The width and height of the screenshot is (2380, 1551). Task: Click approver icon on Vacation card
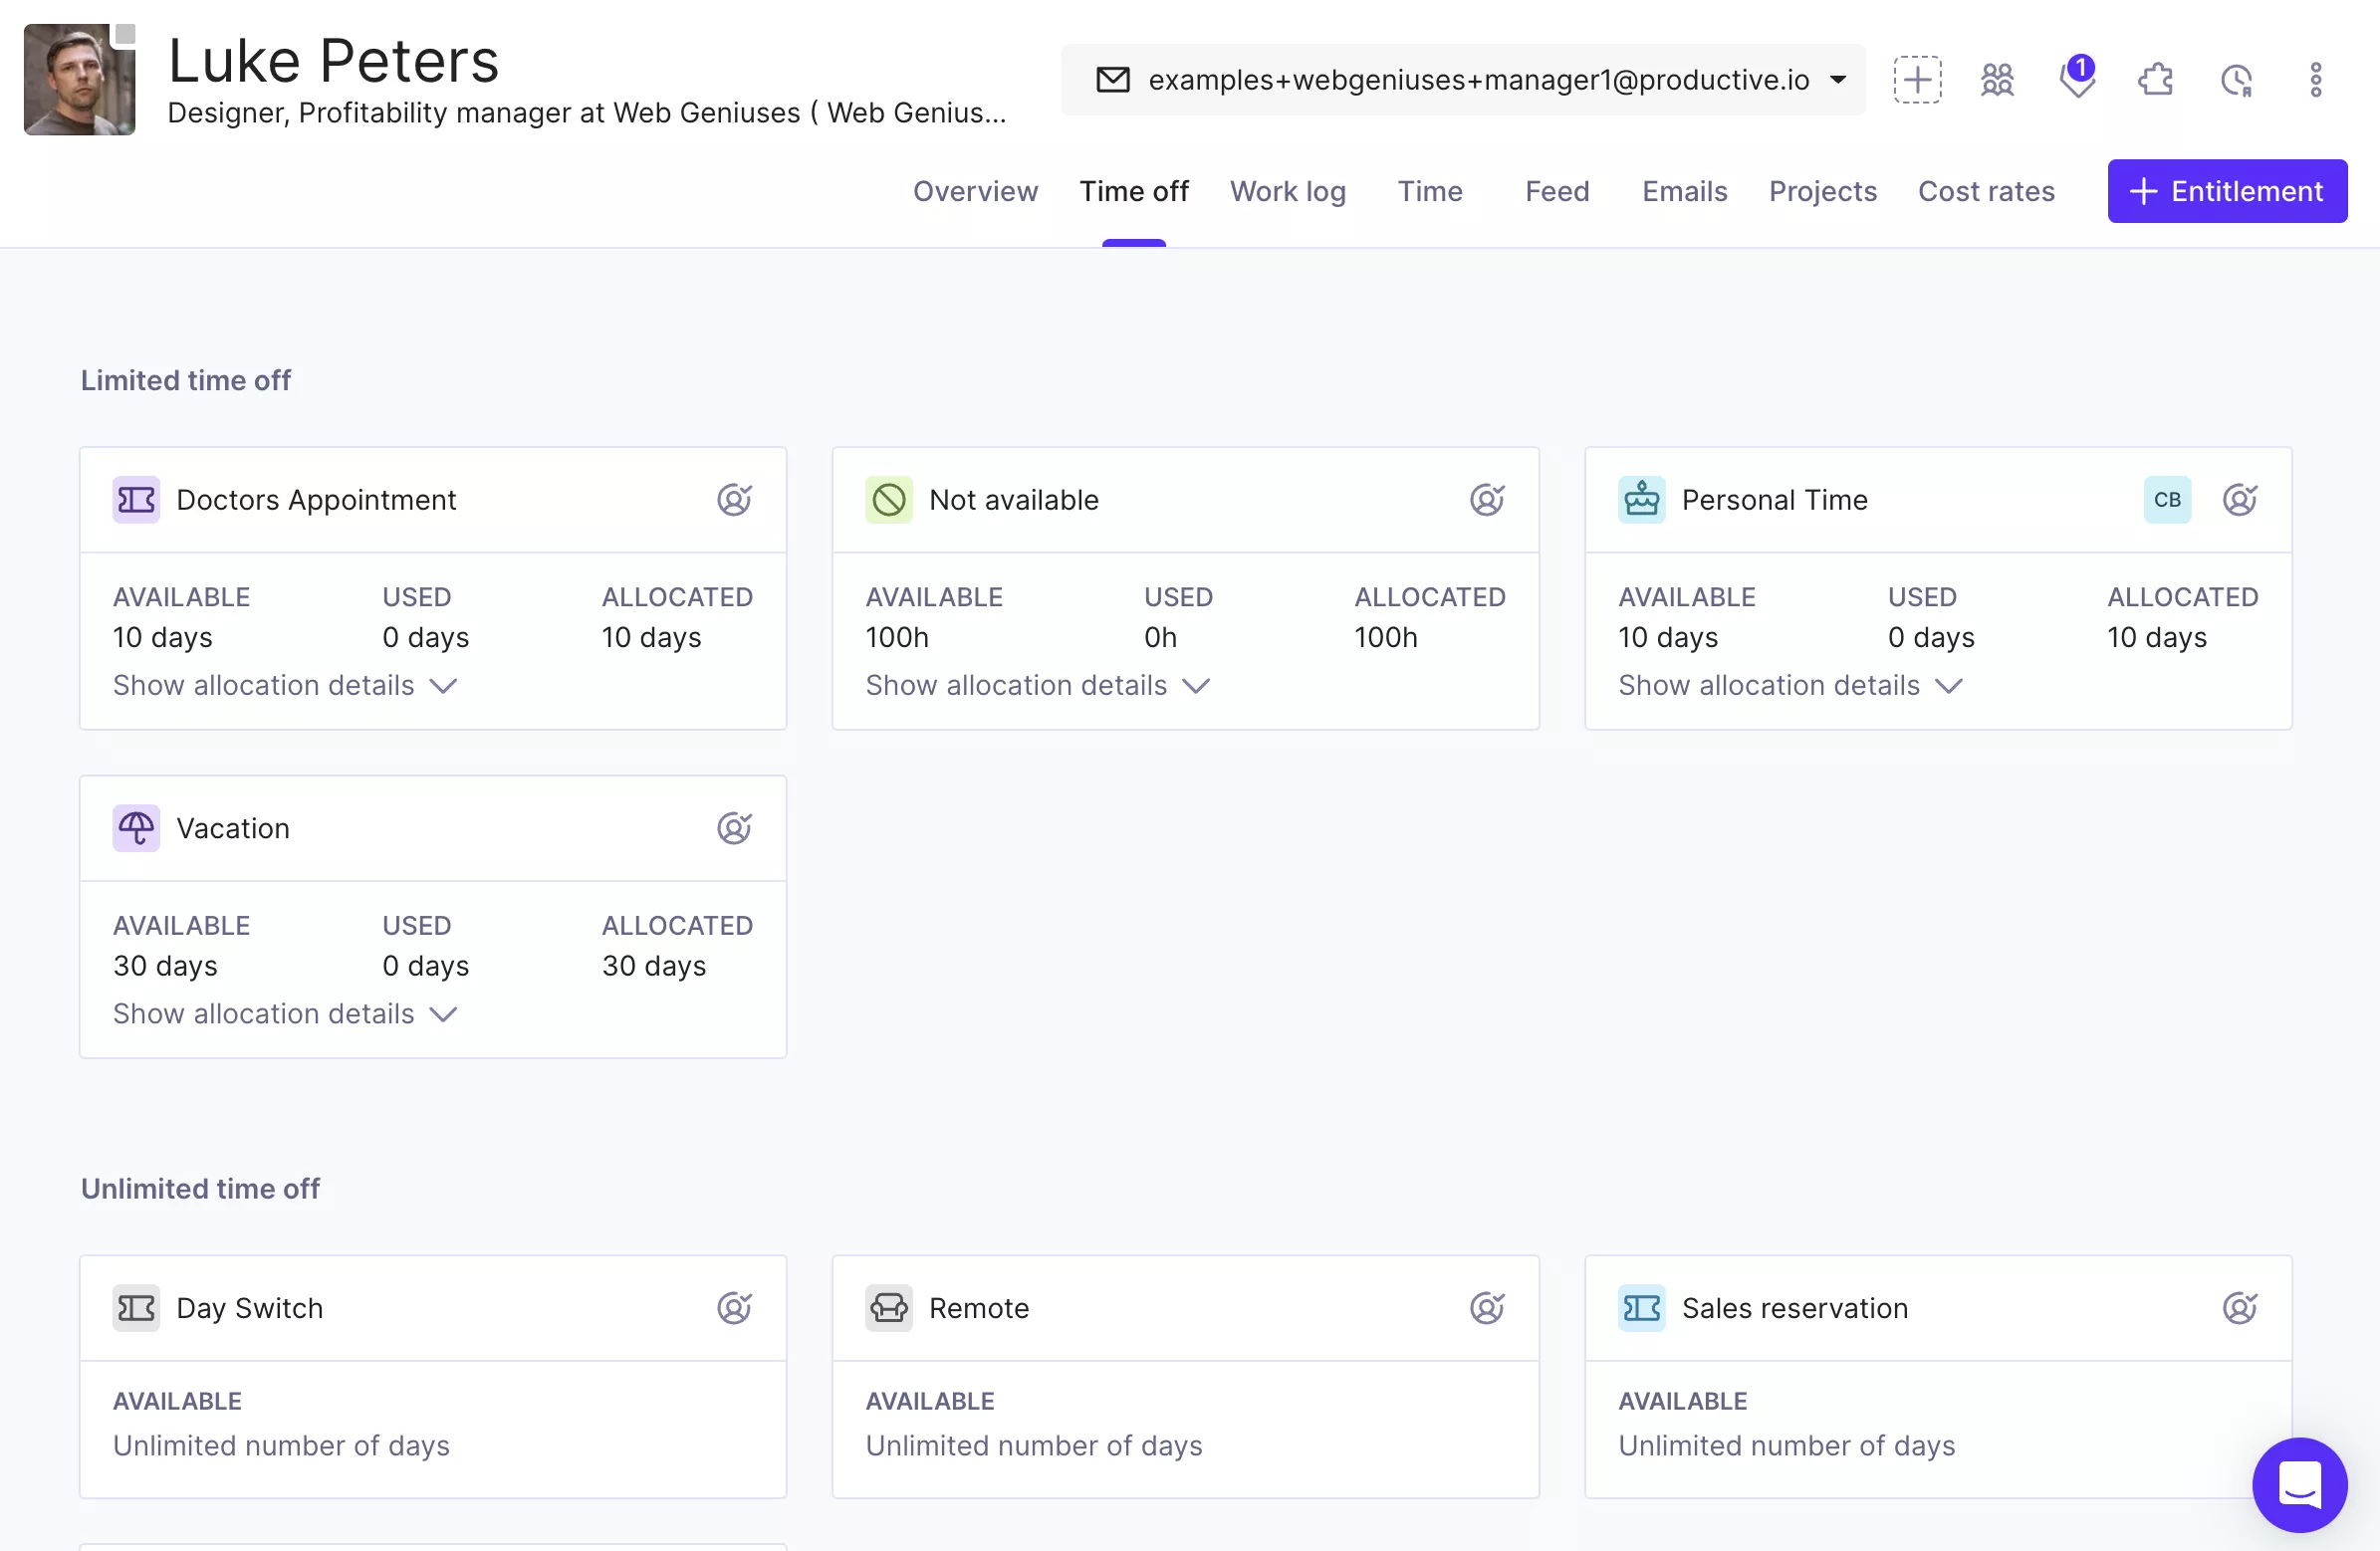coord(734,828)
